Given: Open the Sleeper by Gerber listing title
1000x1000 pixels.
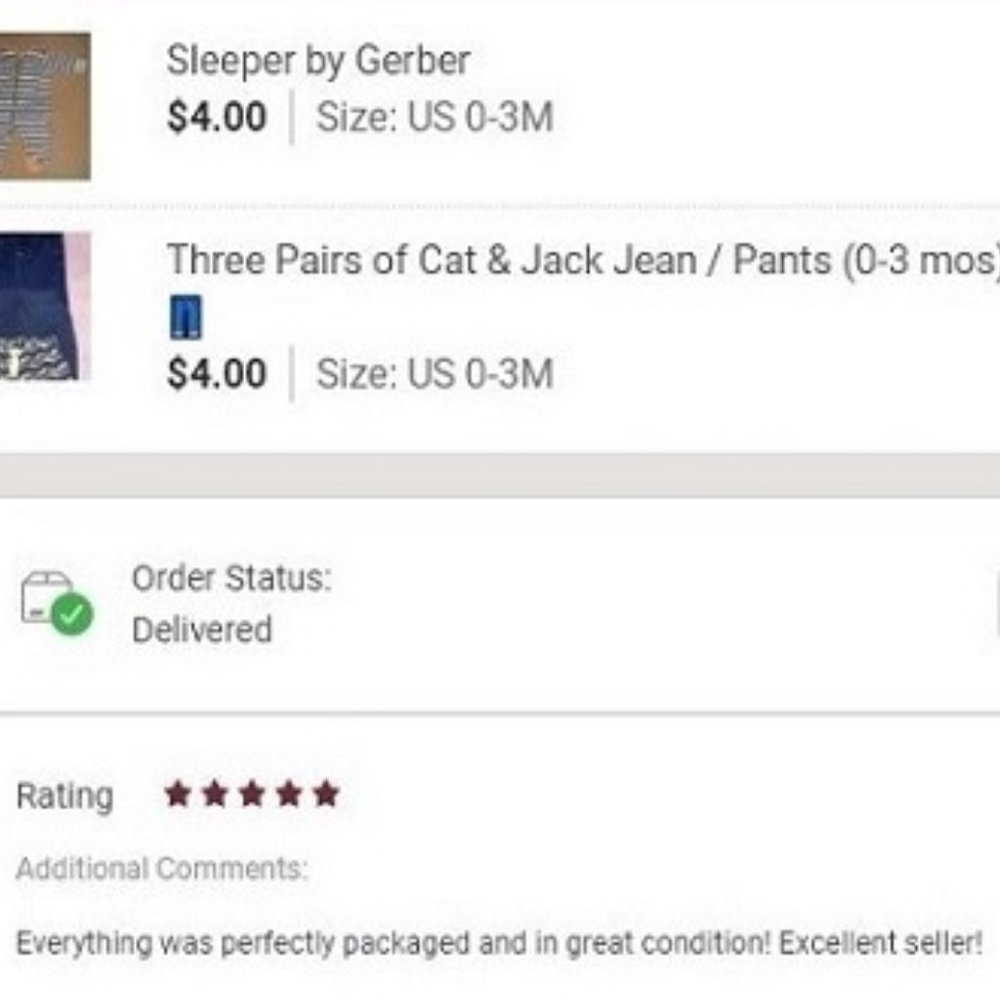Looking at the screenshot, I should 318,61.
